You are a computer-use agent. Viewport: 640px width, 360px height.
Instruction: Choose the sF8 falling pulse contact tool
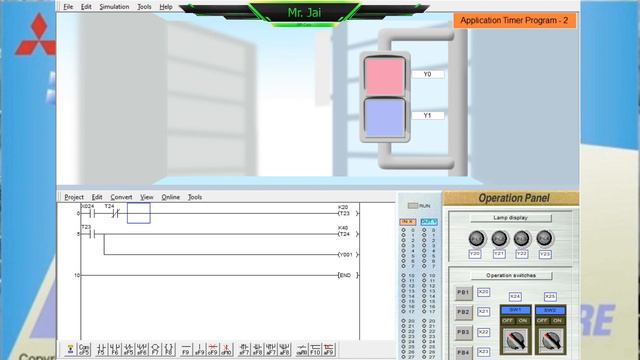258,349
